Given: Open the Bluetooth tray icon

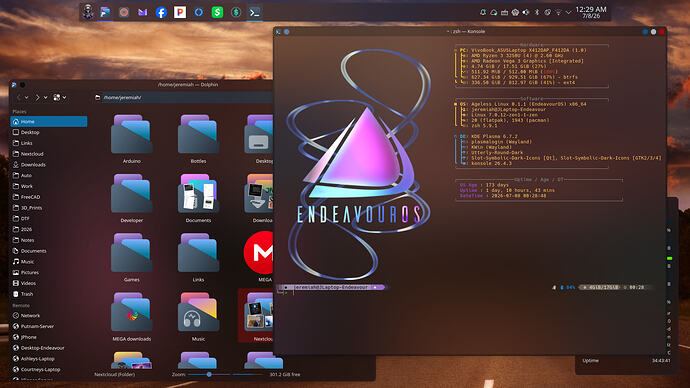Looking at the screenshot, I should click(x=537, y=12).
